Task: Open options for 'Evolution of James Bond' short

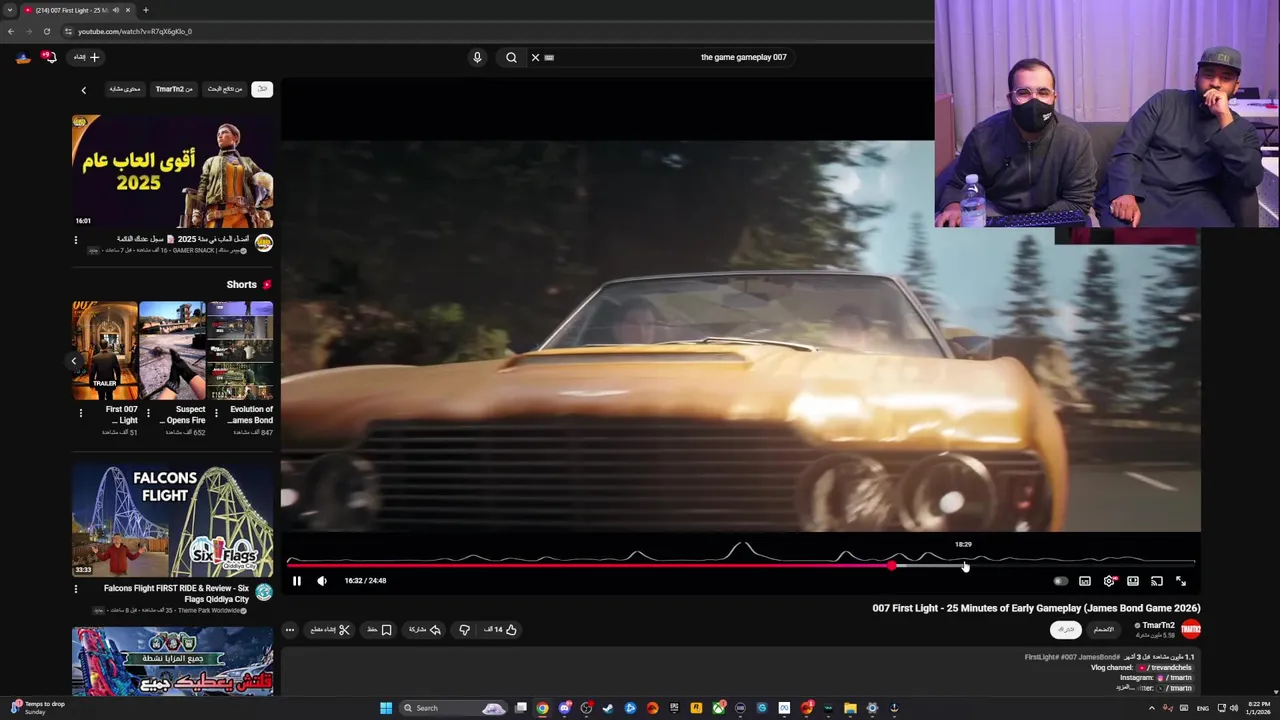Action: coord(216,413)
